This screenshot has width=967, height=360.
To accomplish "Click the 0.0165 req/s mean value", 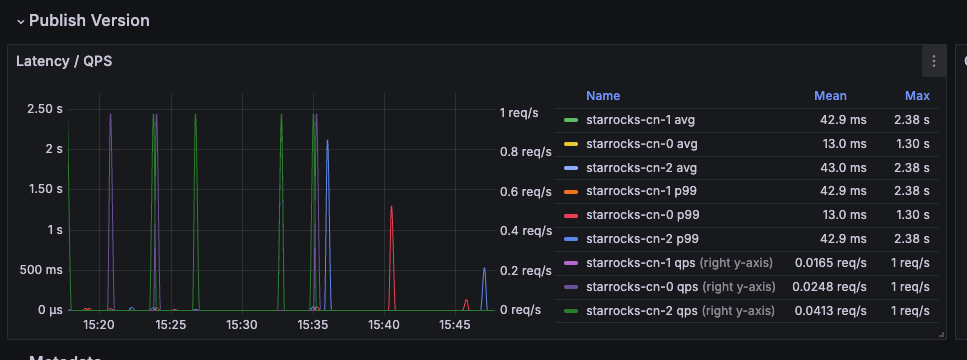I will click(831, 263).
